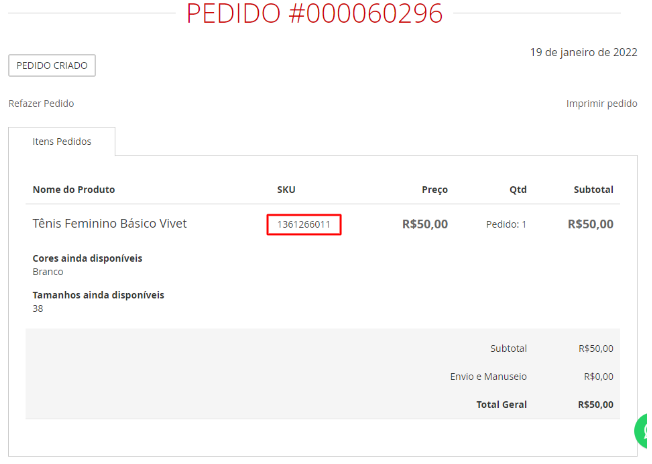Click the "Refazer Pedido" link
This screenshot has height=464, width=652.
[x=41, y=103]
